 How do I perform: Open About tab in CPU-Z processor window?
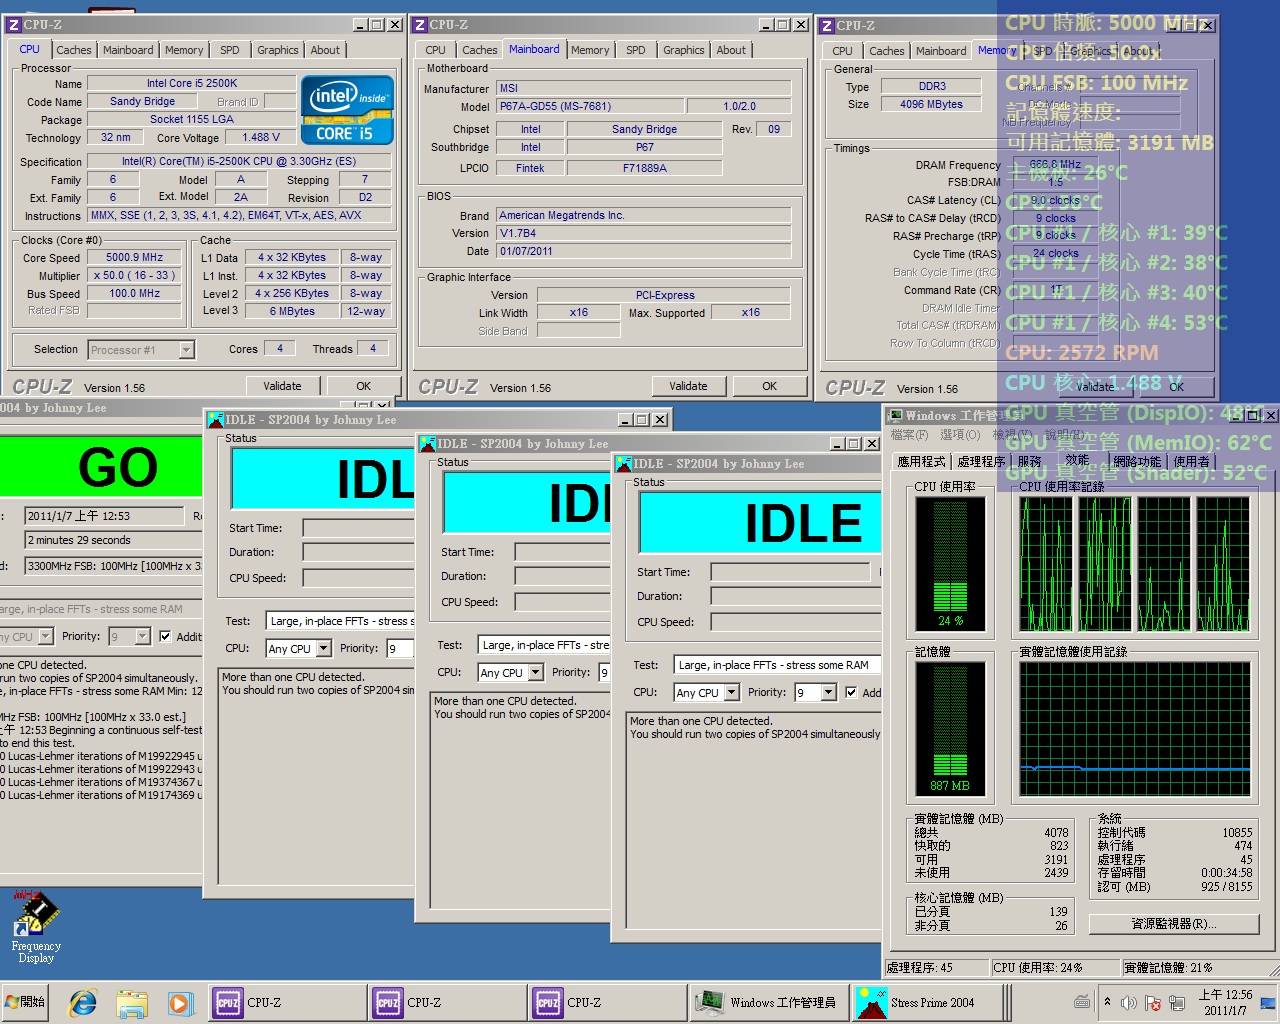click(325, 50)
